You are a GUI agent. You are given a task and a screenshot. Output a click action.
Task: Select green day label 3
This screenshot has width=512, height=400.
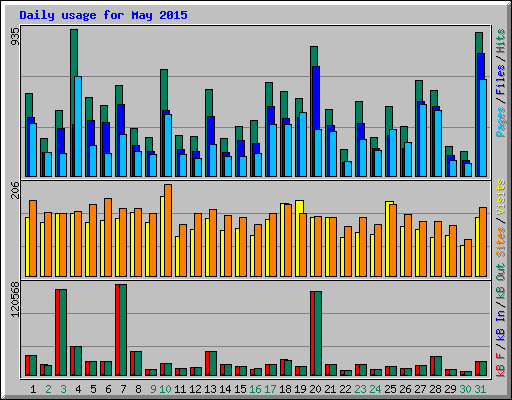coord(63,389)
